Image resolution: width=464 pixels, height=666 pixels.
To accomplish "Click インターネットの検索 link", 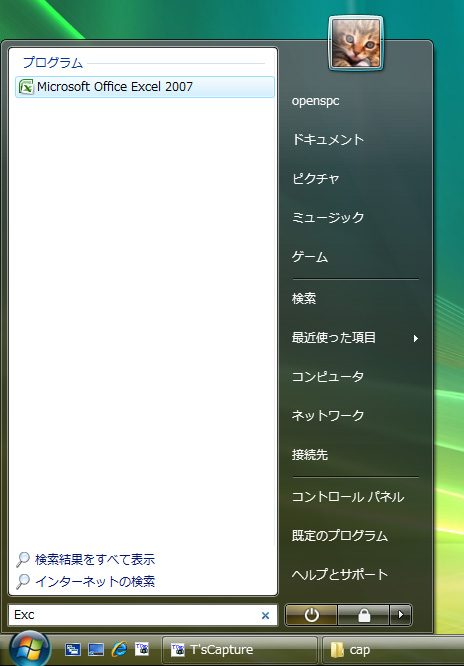I will [x=95, y=581].
